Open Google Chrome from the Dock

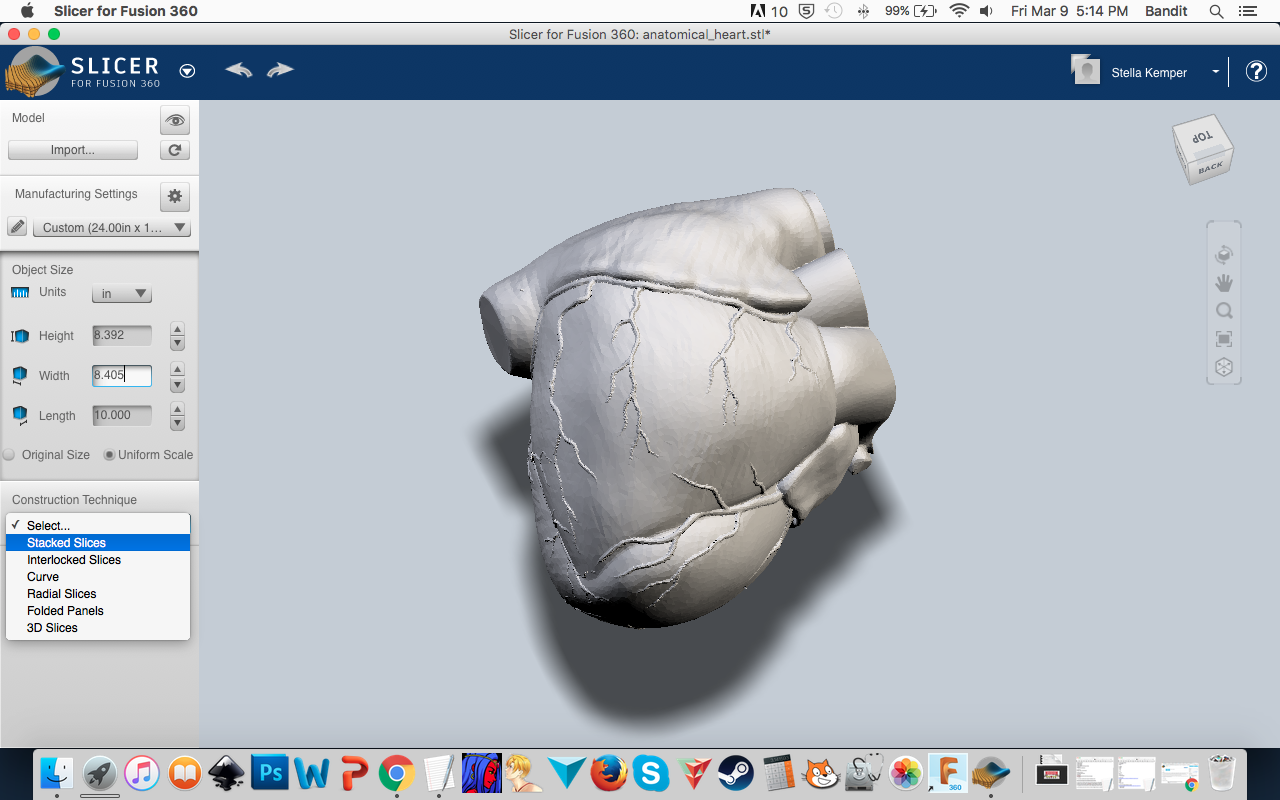(397, 773)
